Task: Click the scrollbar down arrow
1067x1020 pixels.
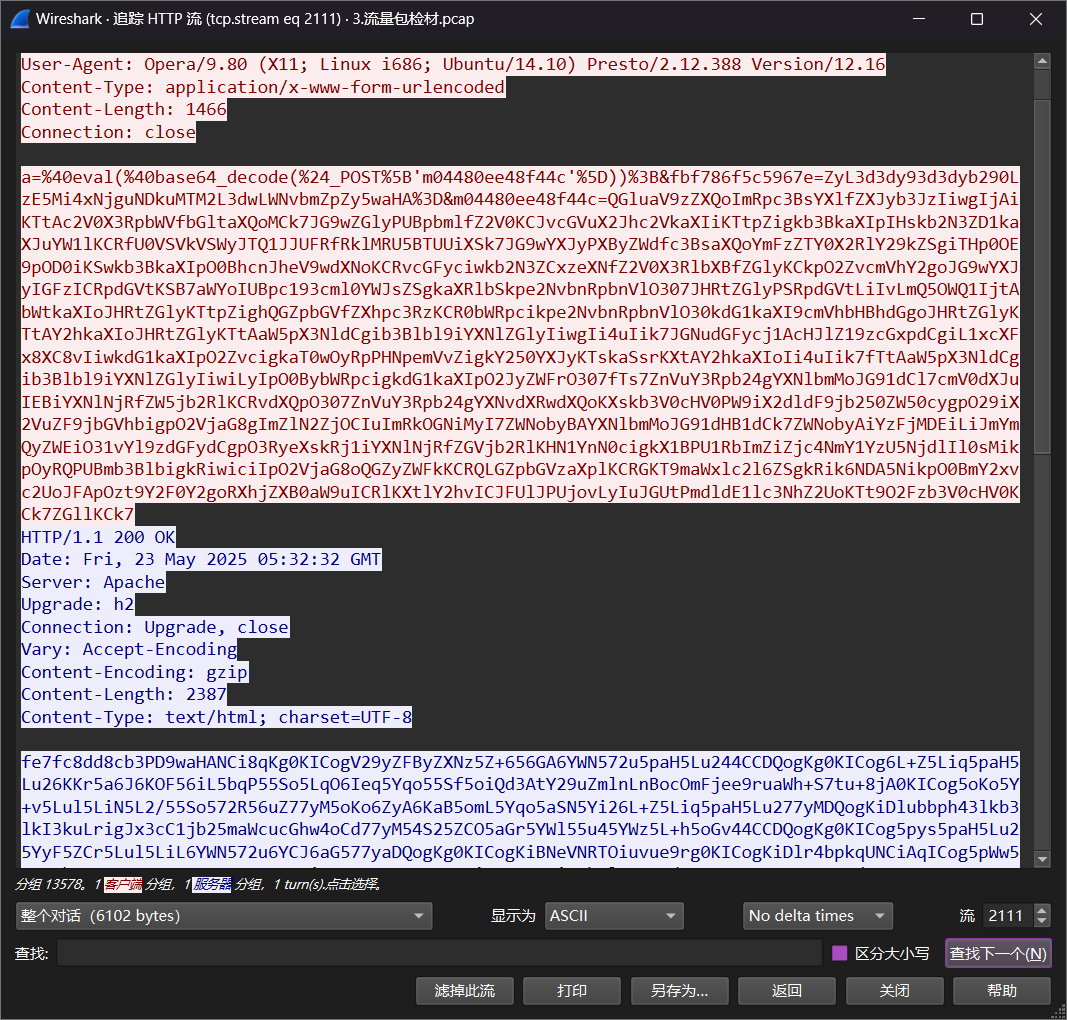Action: click(x=1042, y=859)
